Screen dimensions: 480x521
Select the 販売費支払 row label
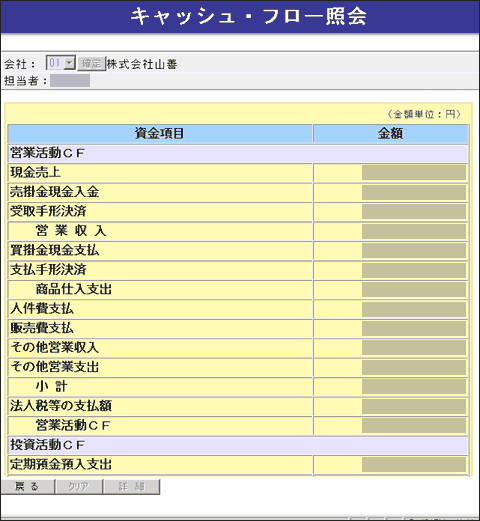click(x=42, y=328)
